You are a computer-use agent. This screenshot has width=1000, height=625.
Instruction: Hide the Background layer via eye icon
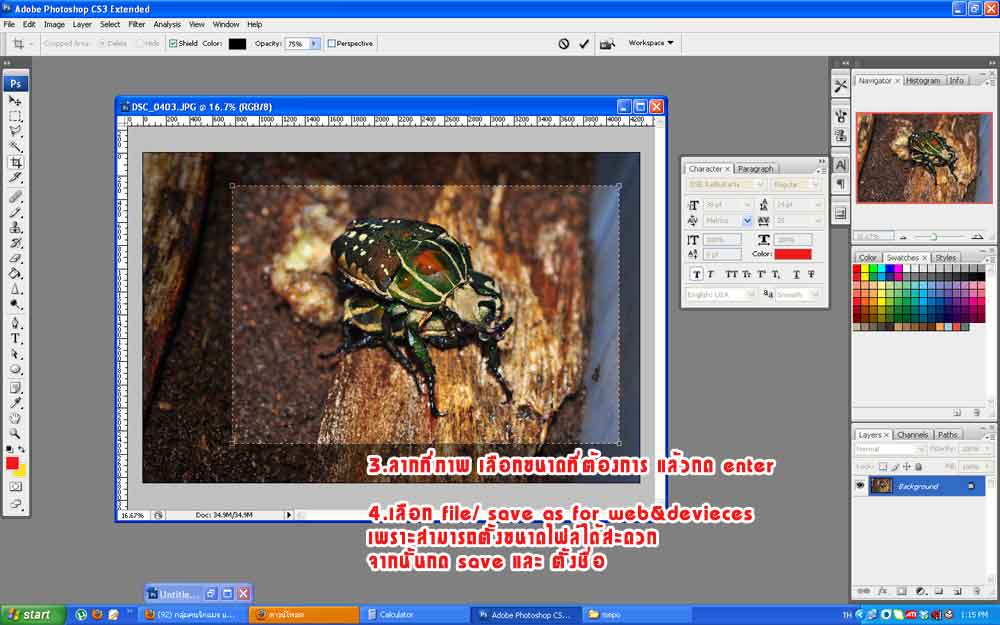[860, 486]
